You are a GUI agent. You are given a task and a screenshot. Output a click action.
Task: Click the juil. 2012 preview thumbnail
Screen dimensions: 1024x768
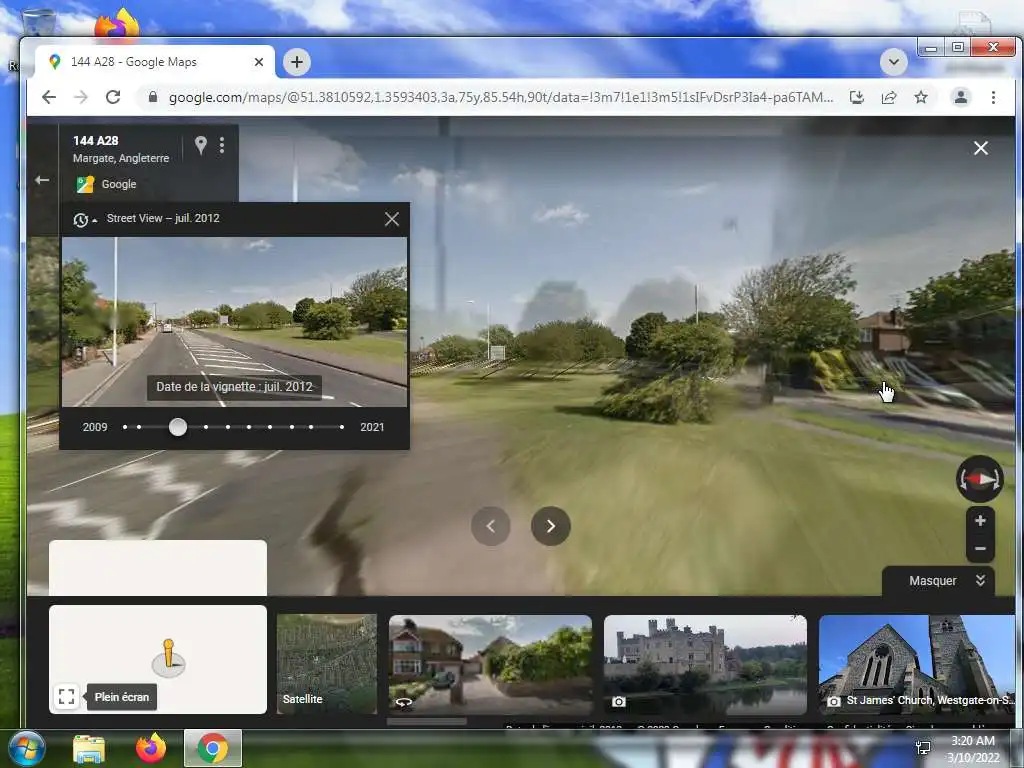tap(234, 322)
